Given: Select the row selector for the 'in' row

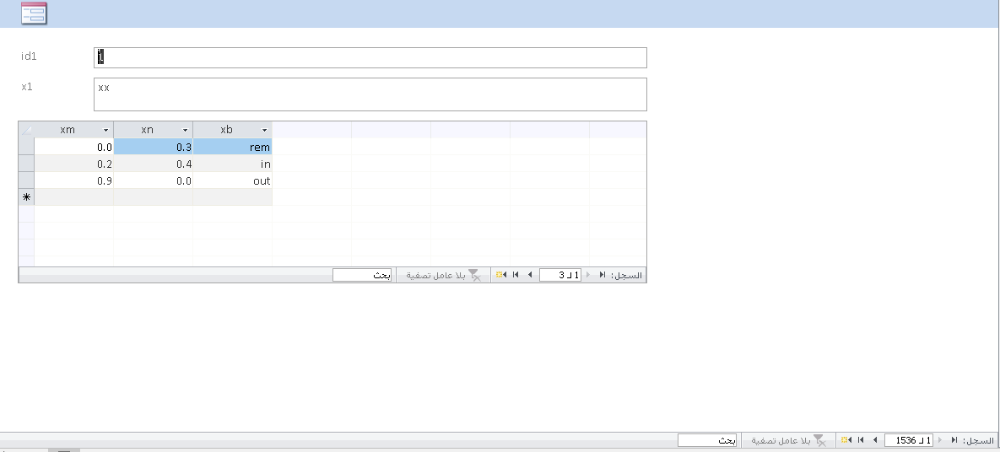Looking at the screenshot, I should click(x=26, y=164).
